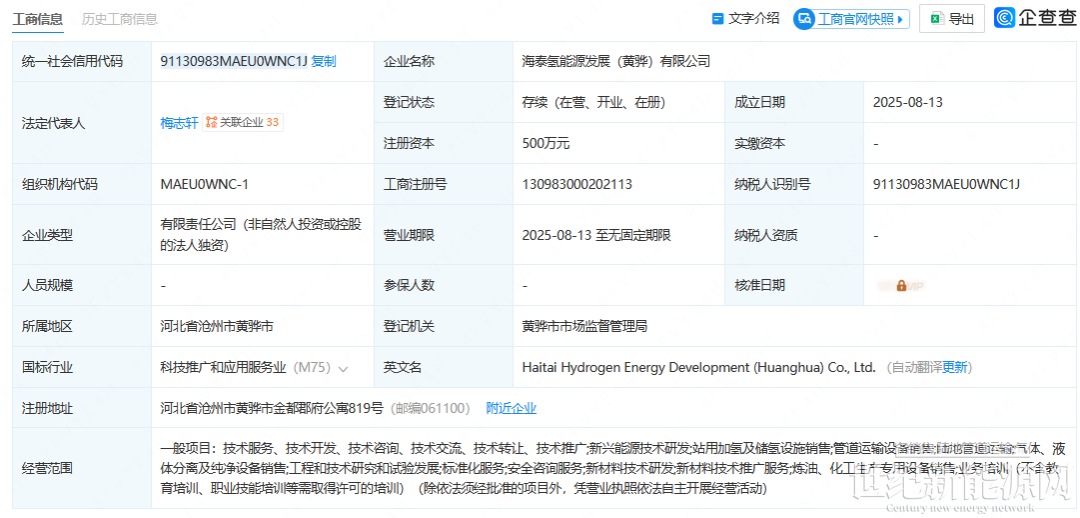Click the 工商官网快照 camera icon
Viewport: 1080px width, 518px height.
(805, 19)
